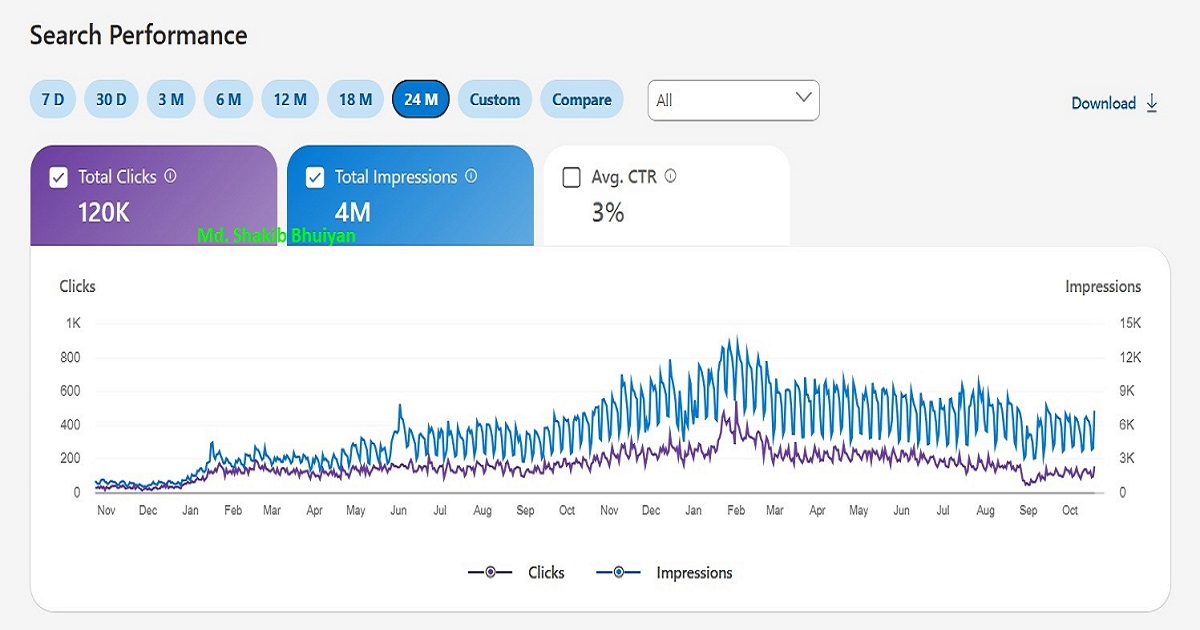The width and height of the screenshot is (1200, 630).
Task: Click the impressions peak near second Feb
Action: [x=736, y=339]
